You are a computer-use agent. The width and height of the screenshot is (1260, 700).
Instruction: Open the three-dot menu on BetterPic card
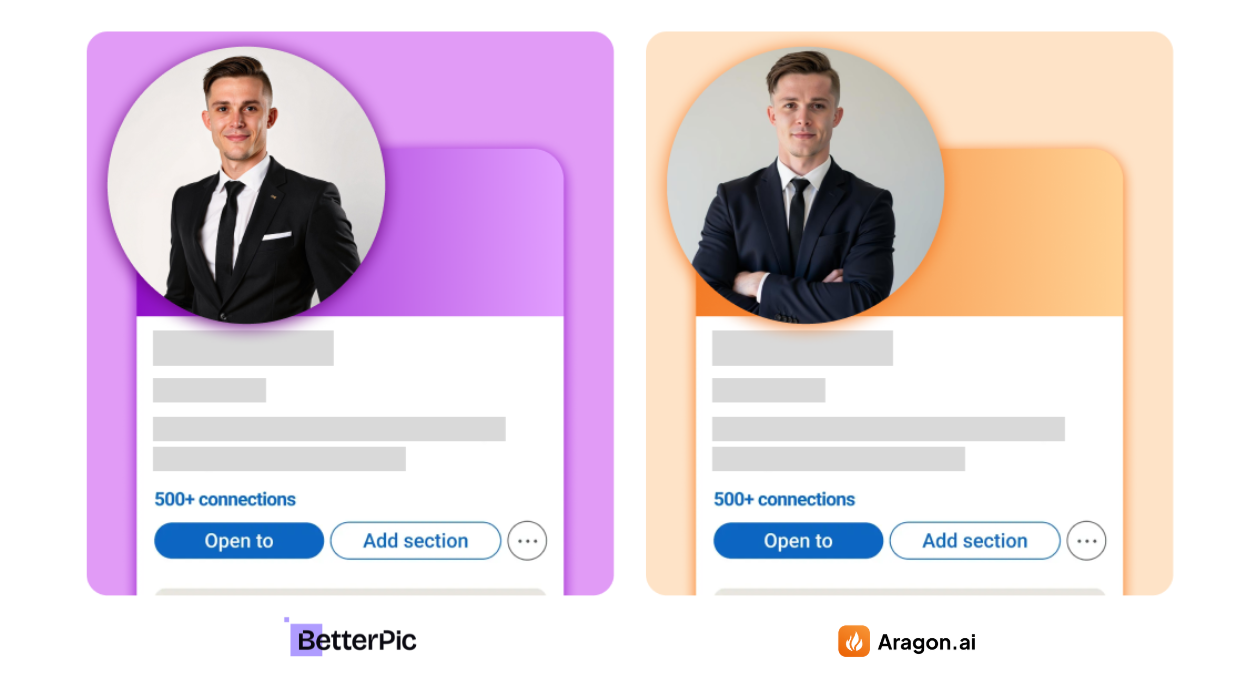pyautogui.click(x=527, y=541)
